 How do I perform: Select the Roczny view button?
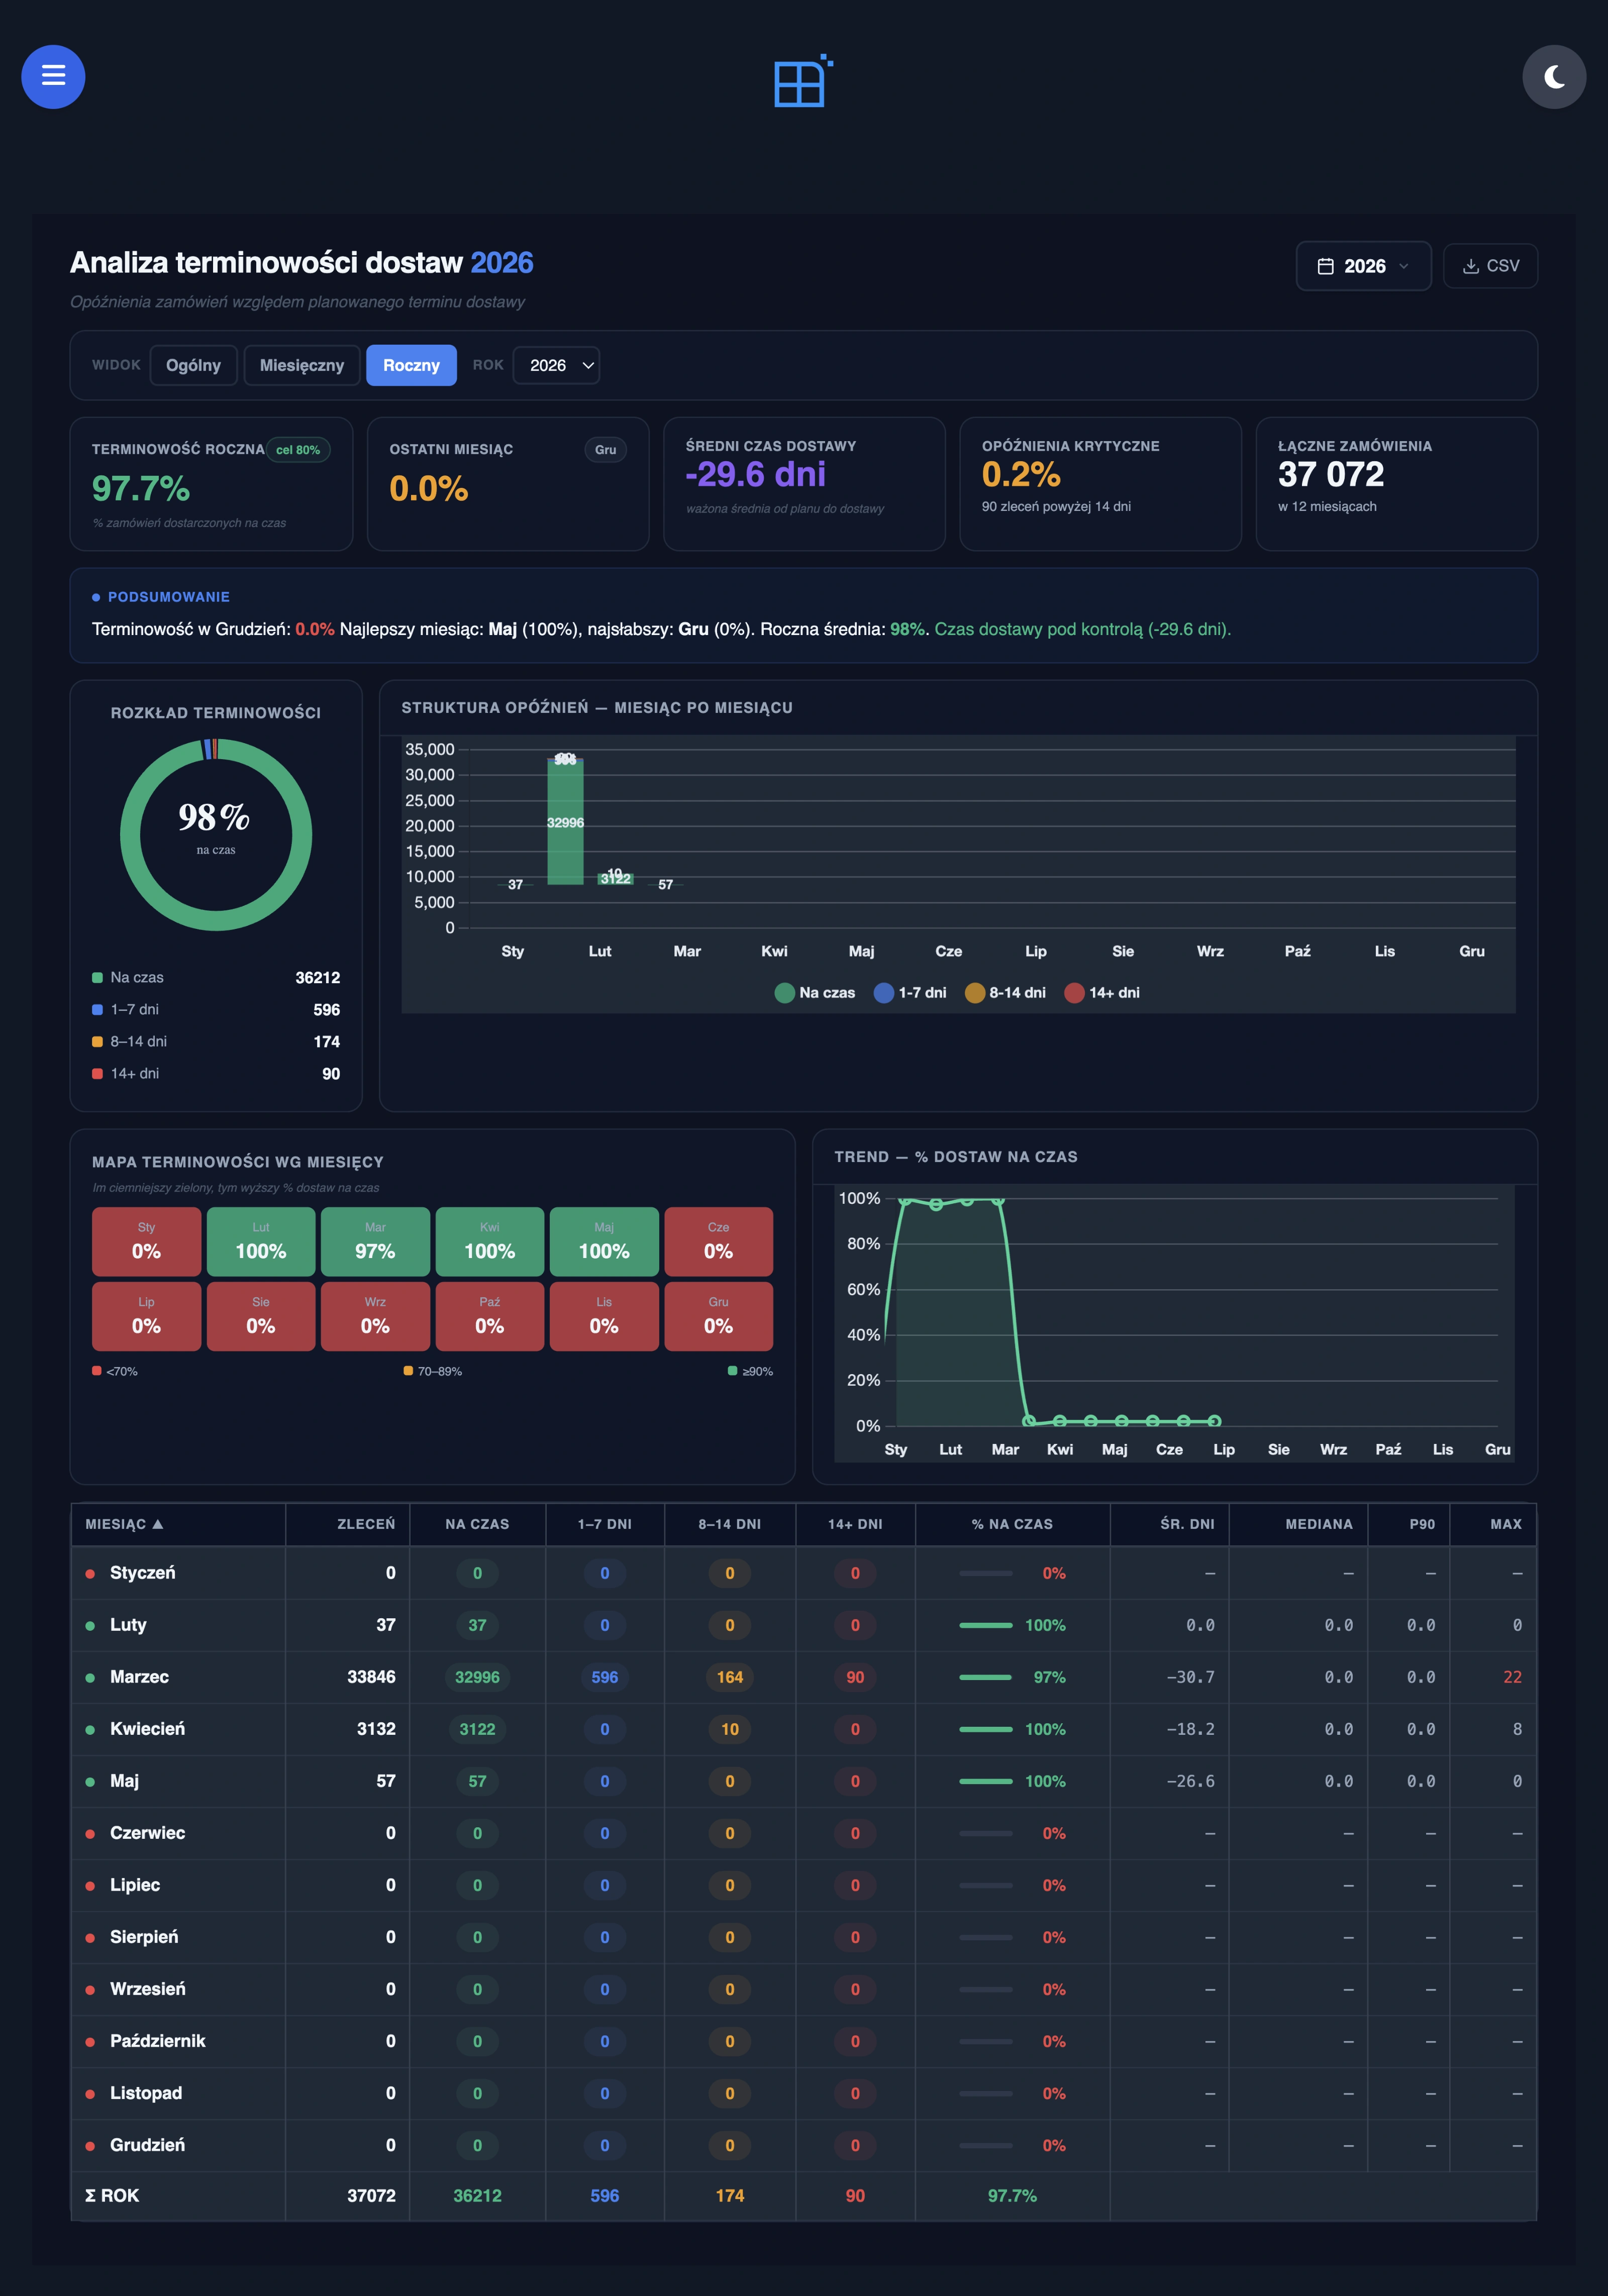point(411,365)
